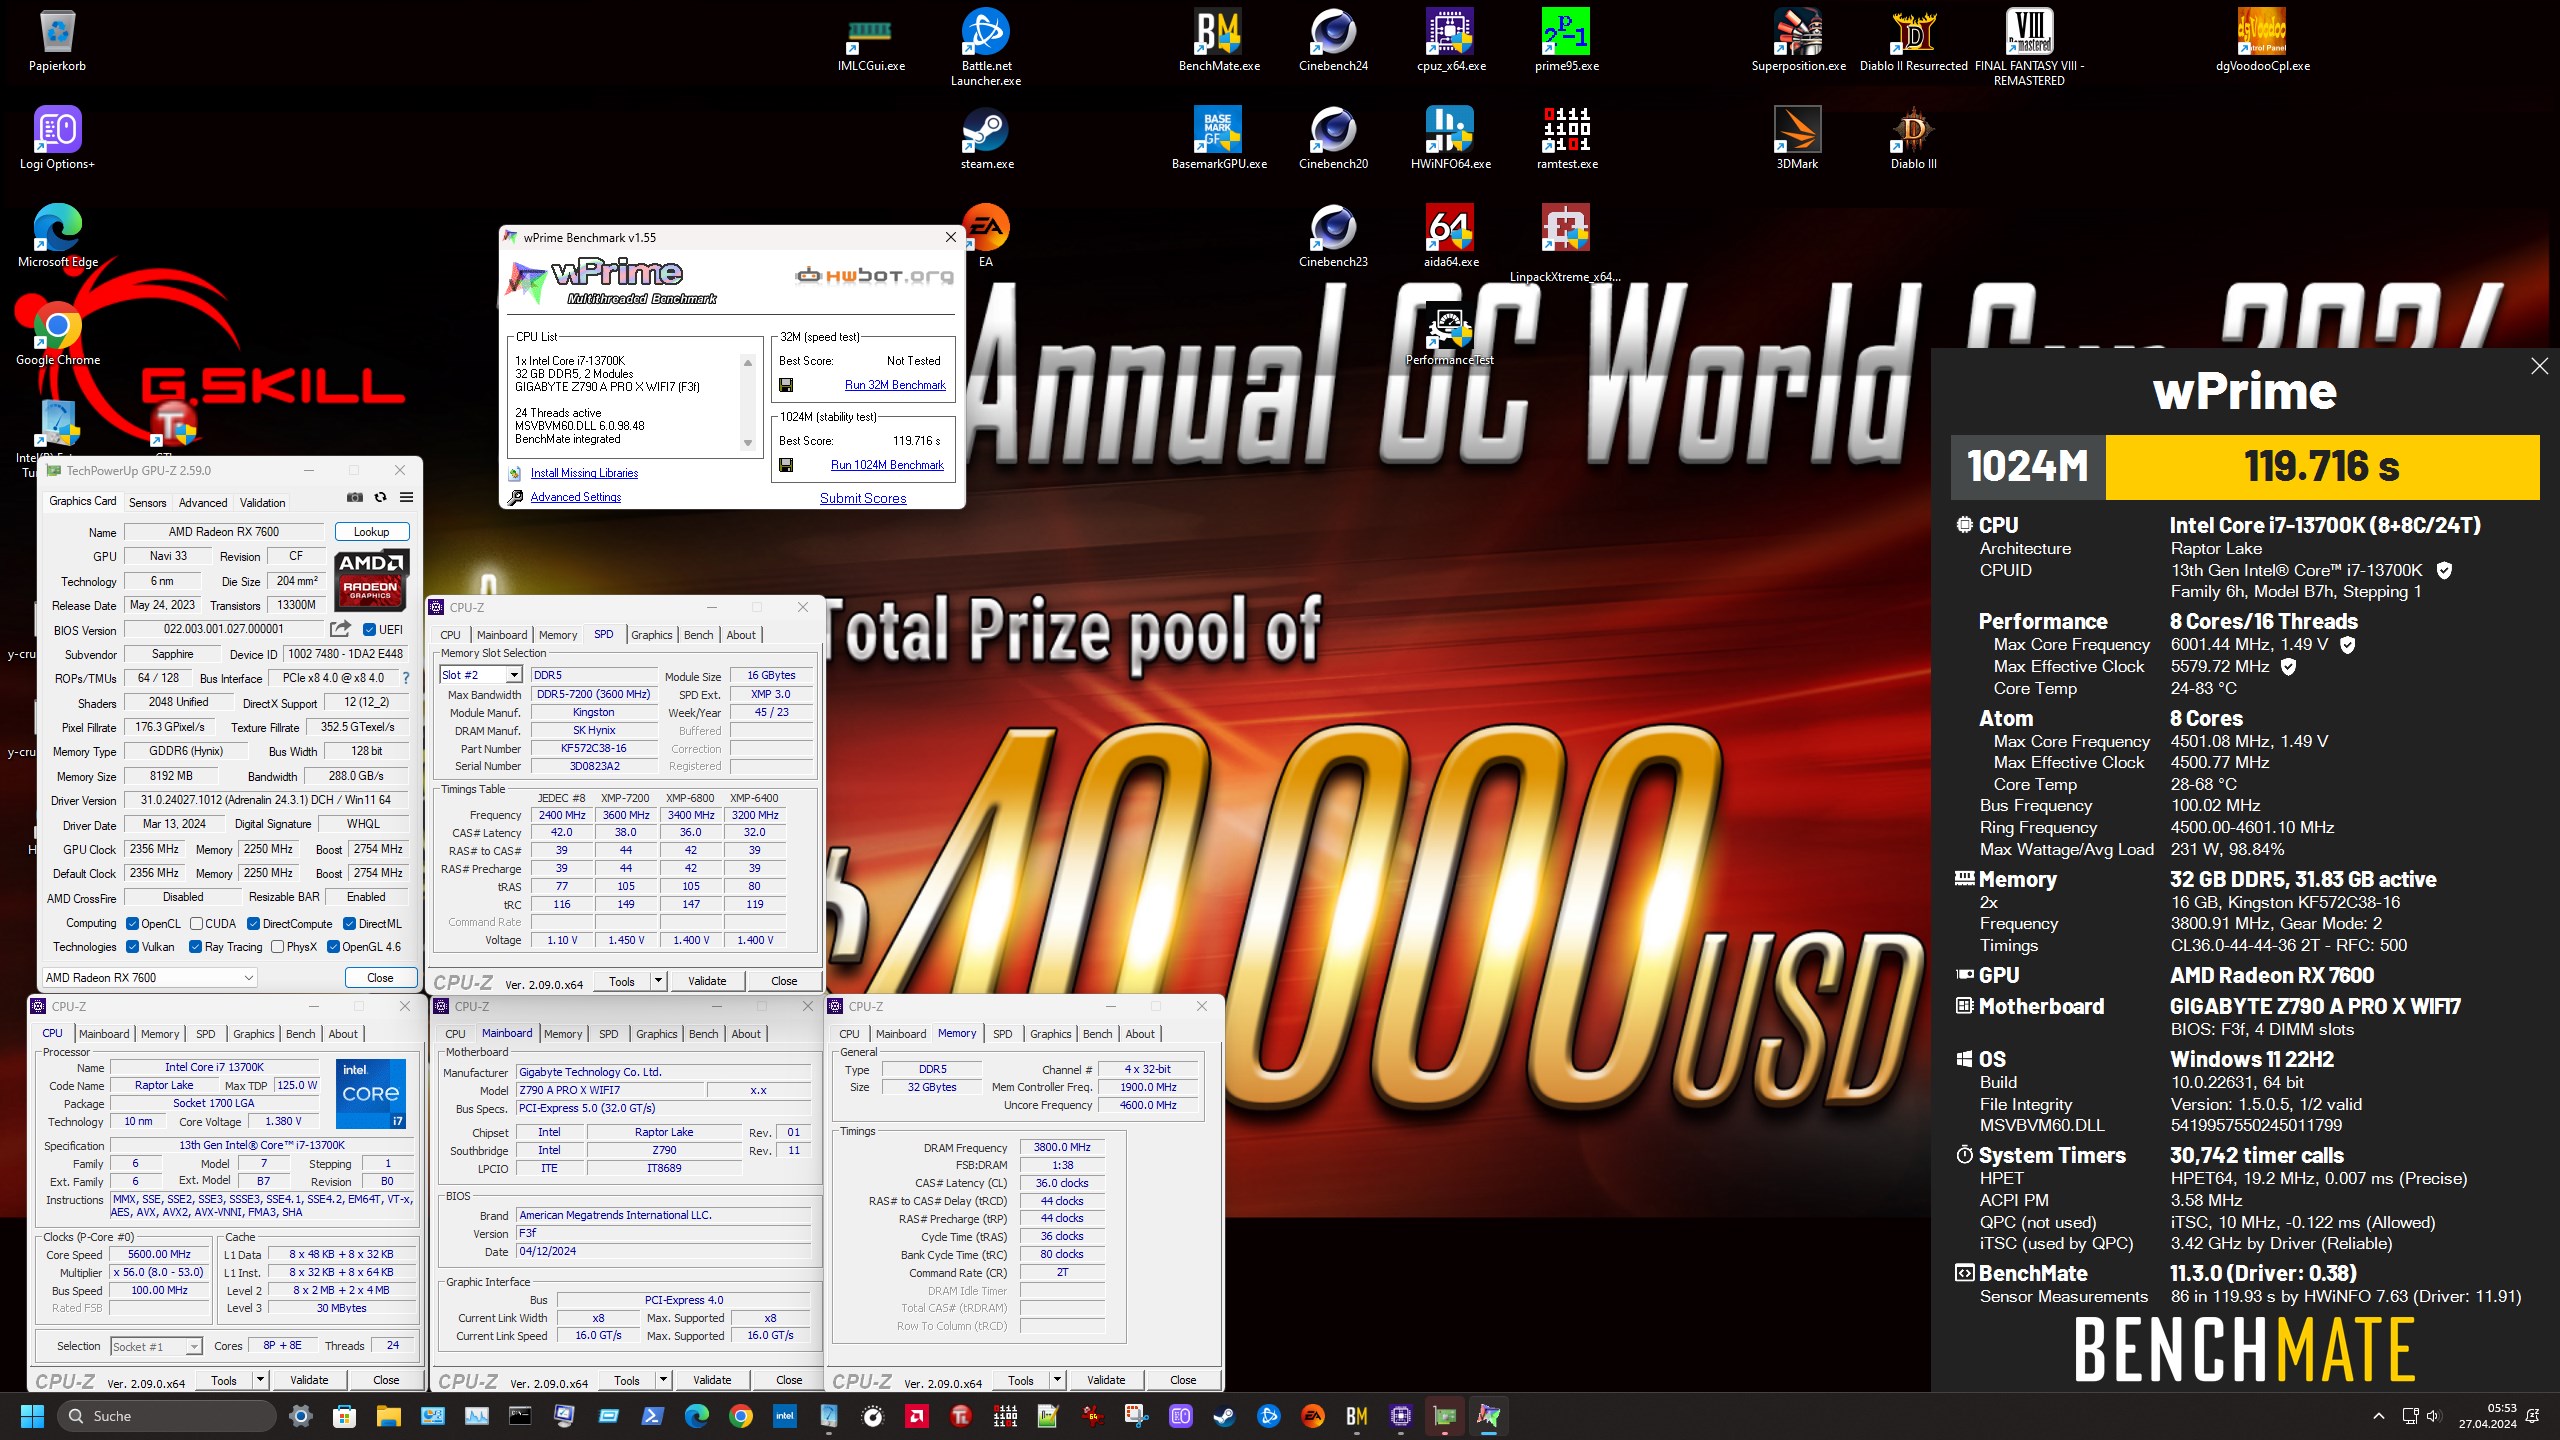Image resolution: width=2560 pixels, height=1440 pixels.
Task: Open Cinebench24 desktop icon
Action: click(x=1333, y=41)
